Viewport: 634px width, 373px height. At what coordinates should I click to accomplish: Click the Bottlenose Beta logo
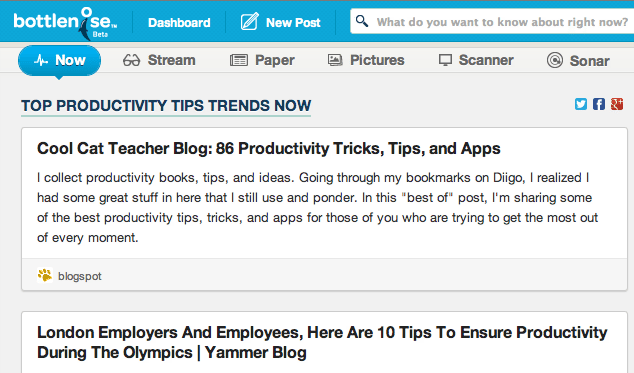pos(65,23)
